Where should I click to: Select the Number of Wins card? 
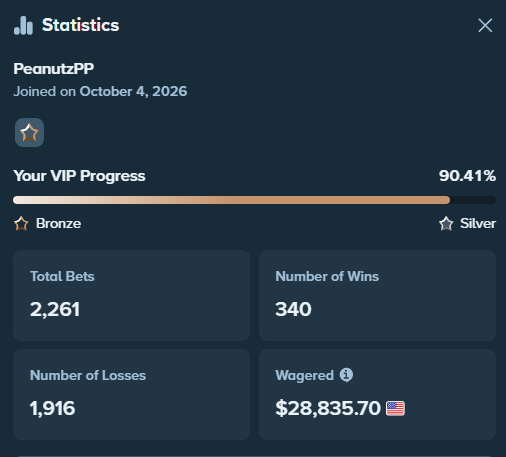pyautogui.click(x=377, y=295)
